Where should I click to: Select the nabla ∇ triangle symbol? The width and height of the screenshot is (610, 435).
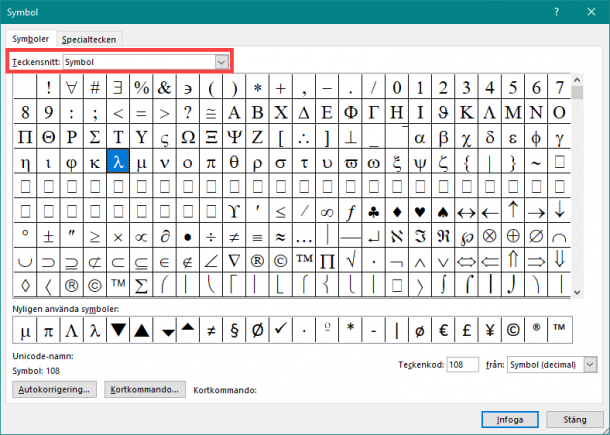pos(233,261)
